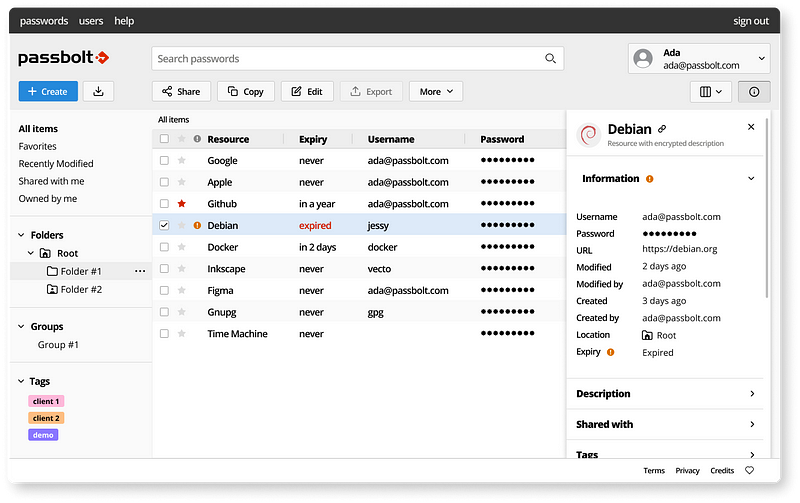Uncheck the Debian row checkbox
Image resolution: width=800 pixels, height=503 pixels.
click(x=164, y=225)
